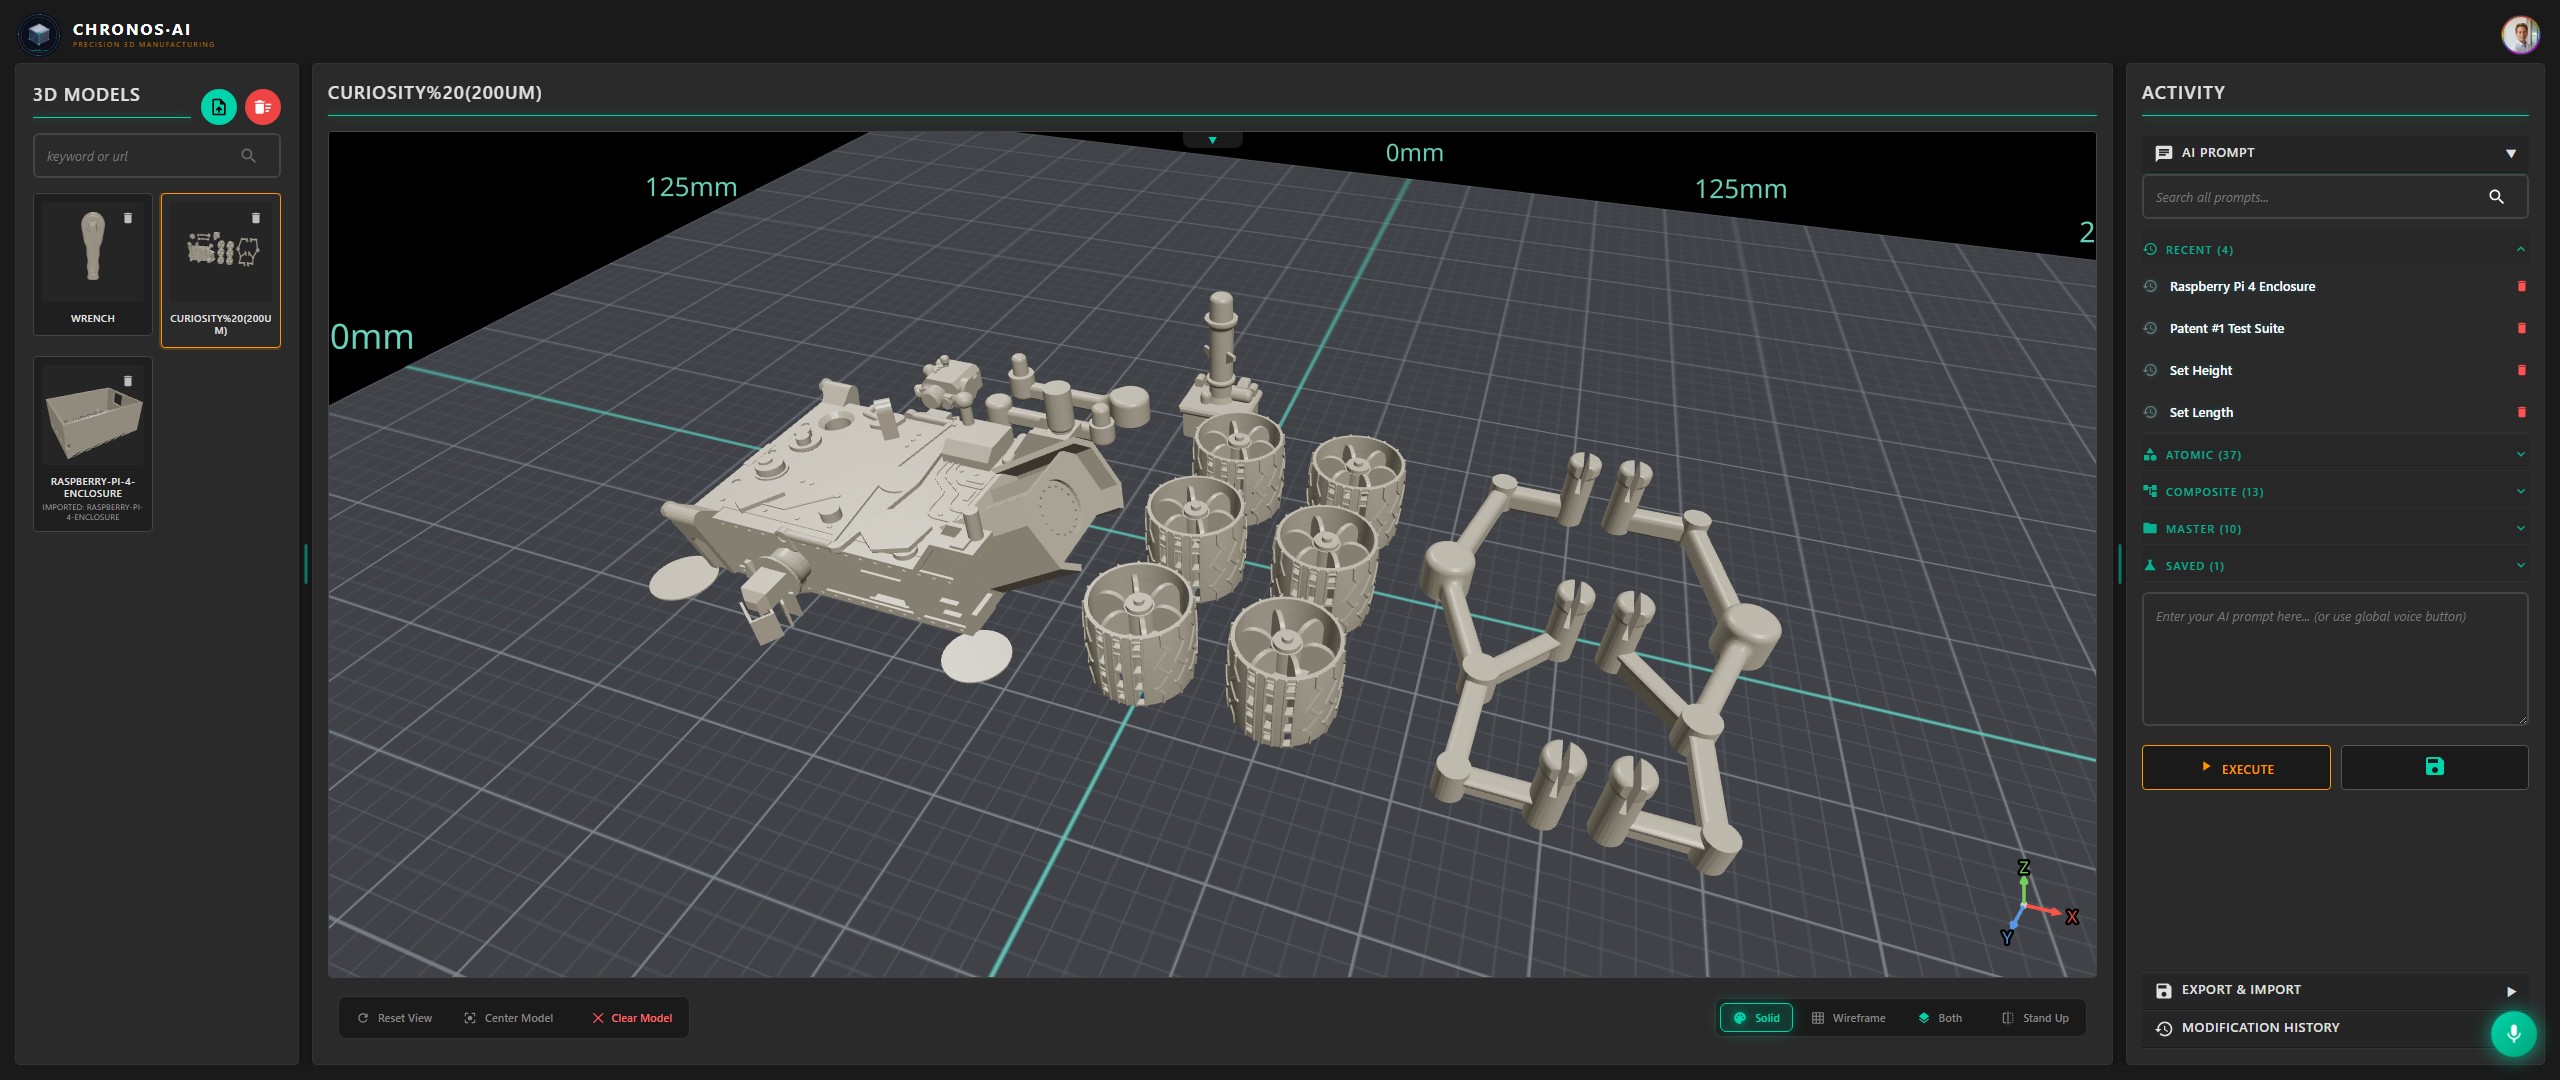Screen dimensions: 2560x1080
Task: Delete the Curiosity model via trash icon
Action: coord(256,218)
